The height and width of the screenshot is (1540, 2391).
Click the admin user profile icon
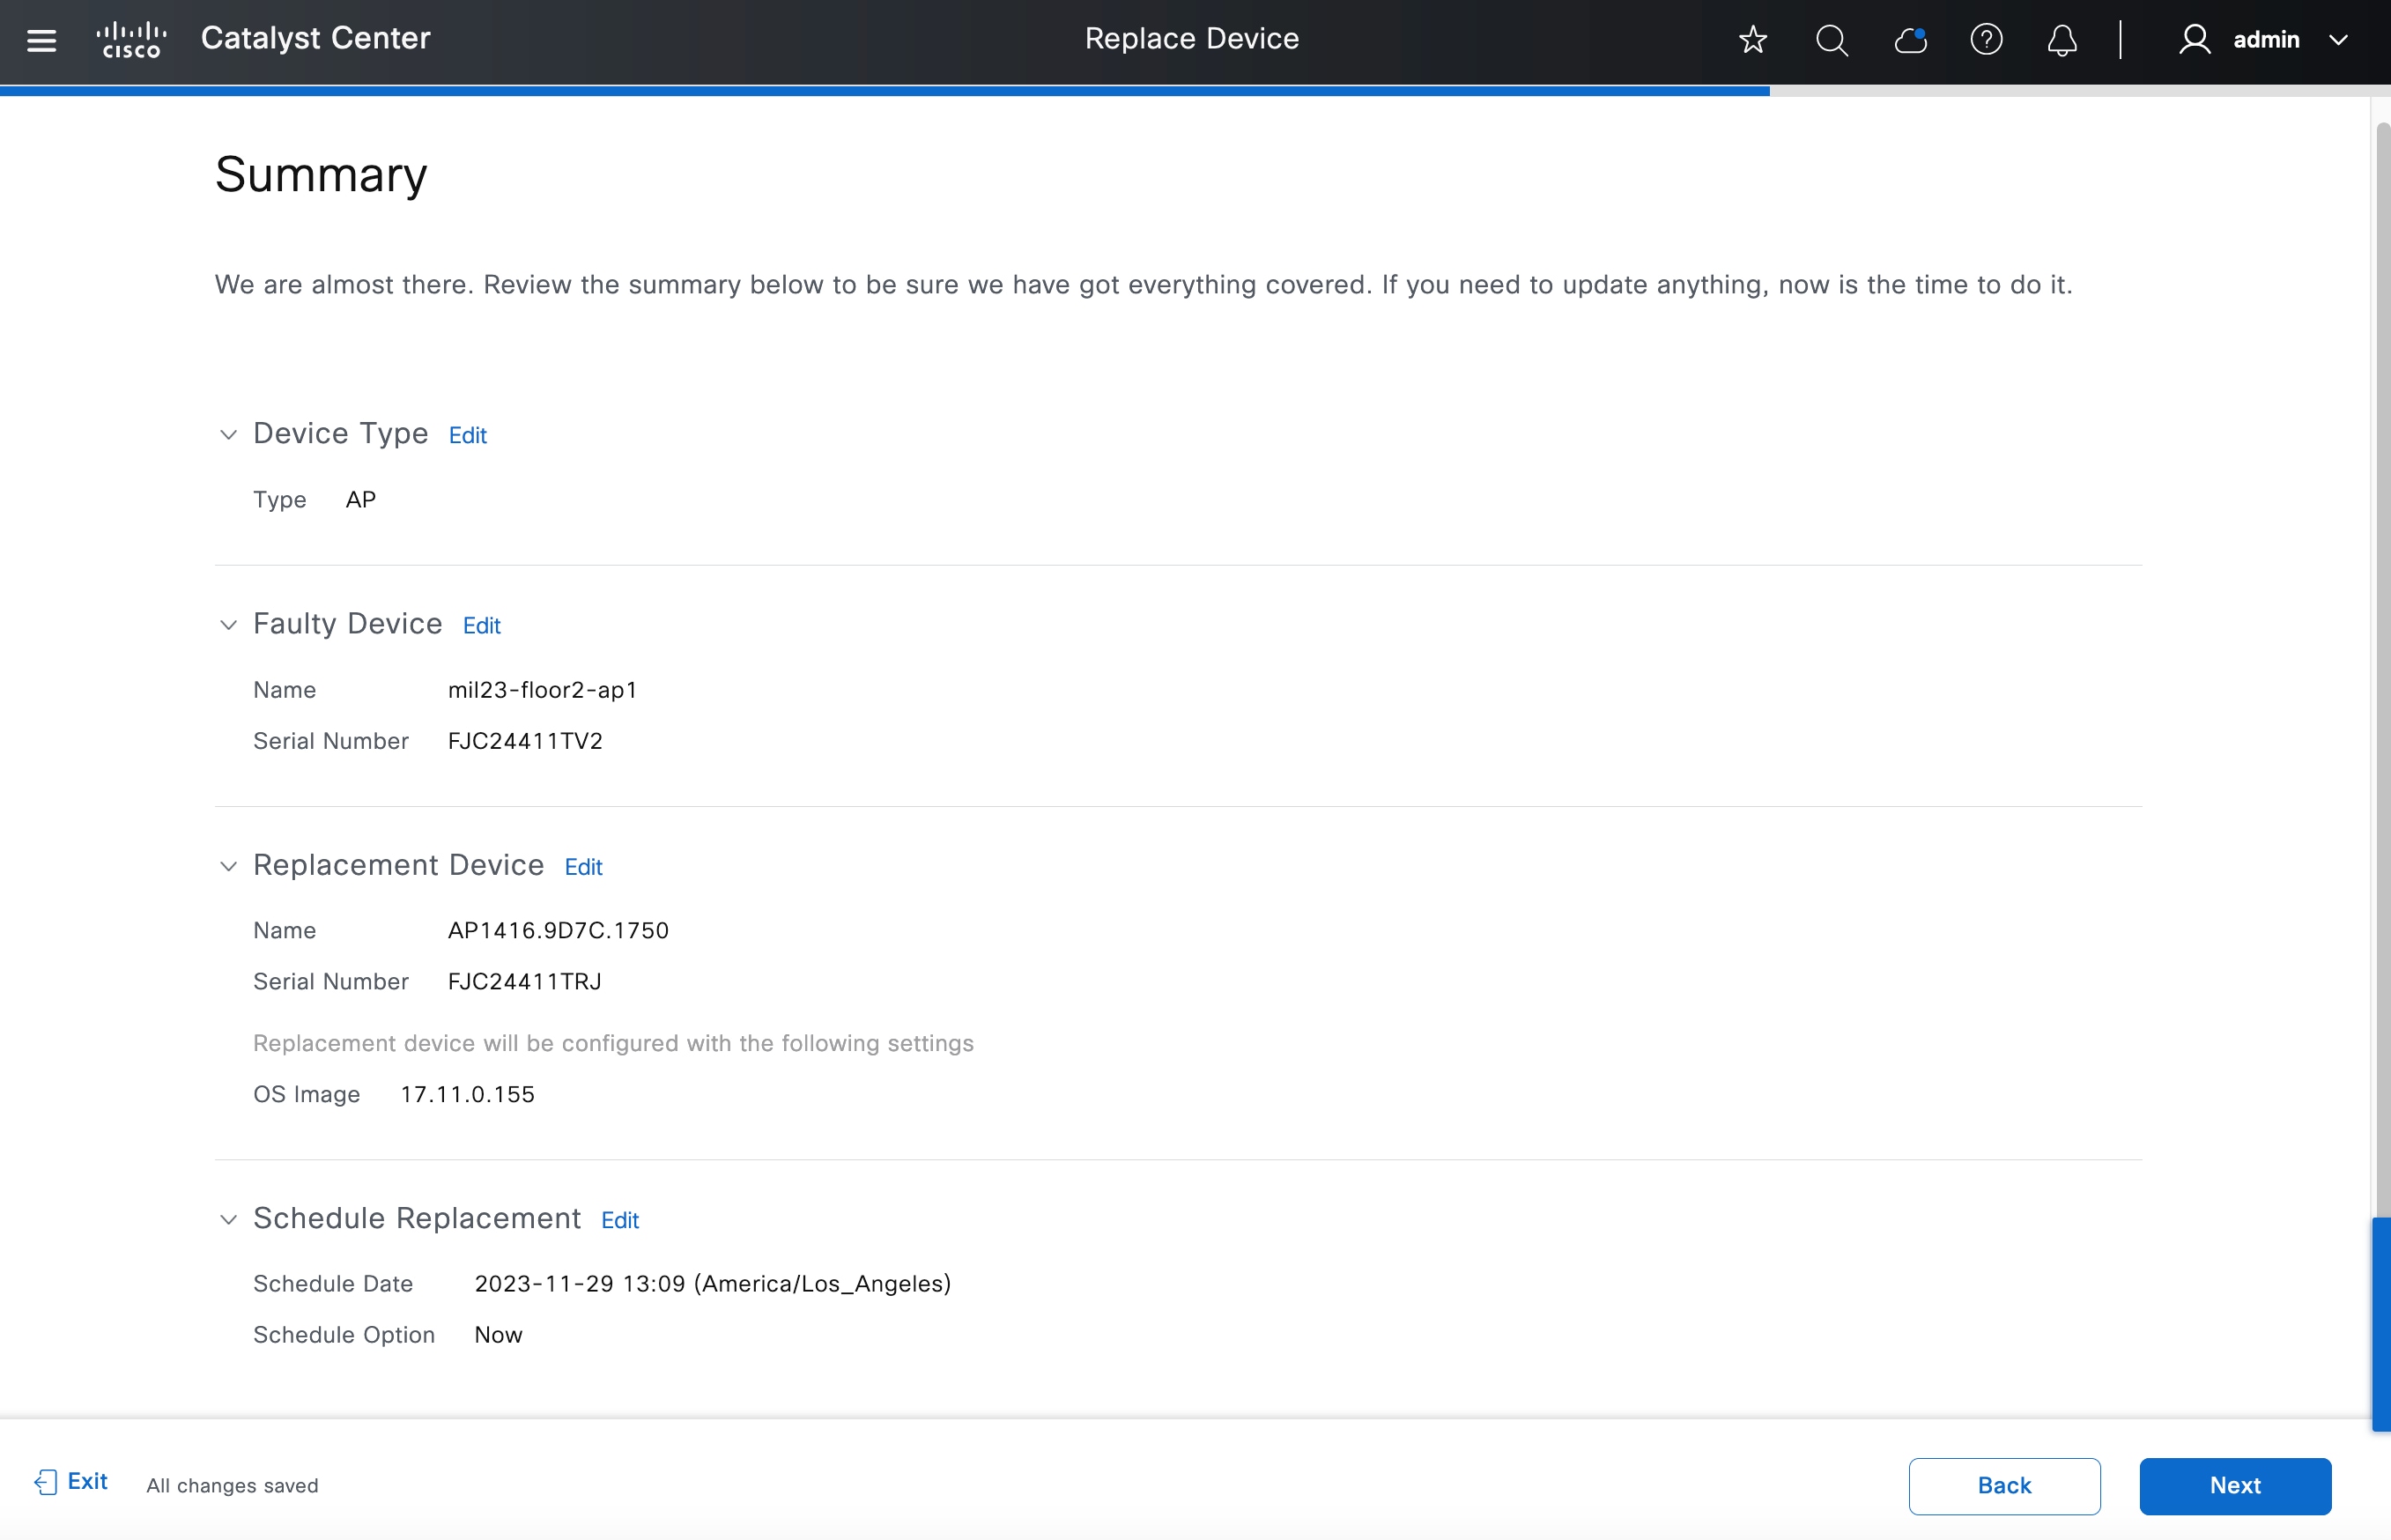(2194, 40)
